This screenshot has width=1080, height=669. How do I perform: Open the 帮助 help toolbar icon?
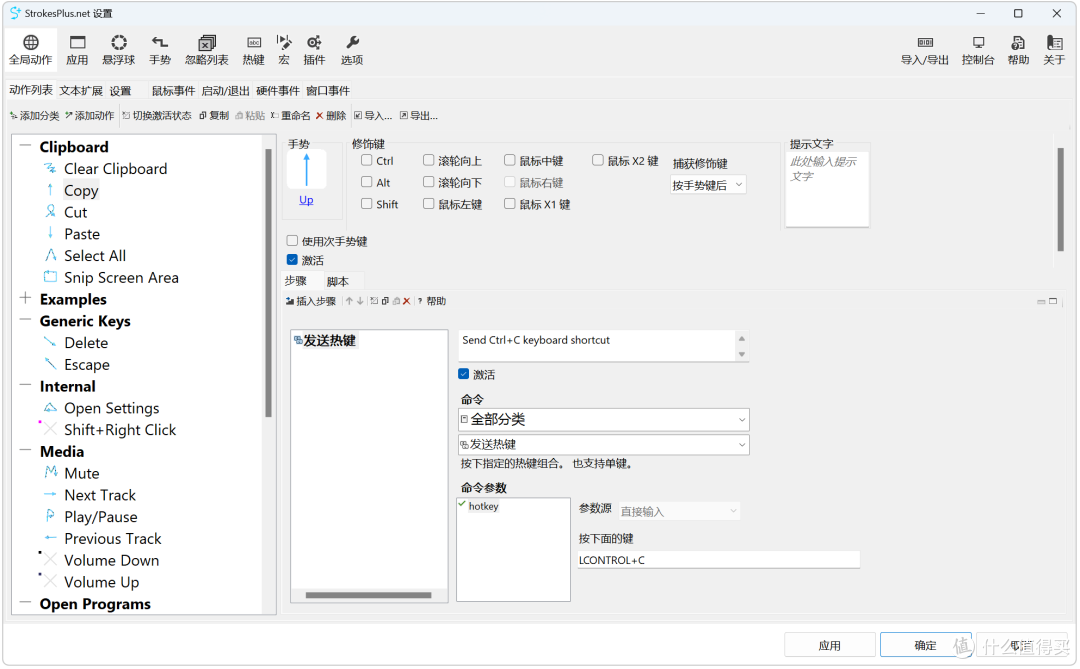pos(1018,50)
